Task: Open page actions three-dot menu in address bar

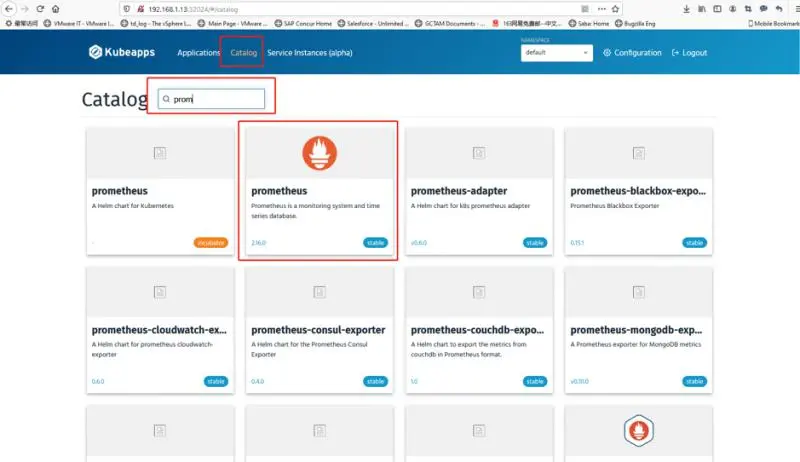Action: [x=602, y=9]
